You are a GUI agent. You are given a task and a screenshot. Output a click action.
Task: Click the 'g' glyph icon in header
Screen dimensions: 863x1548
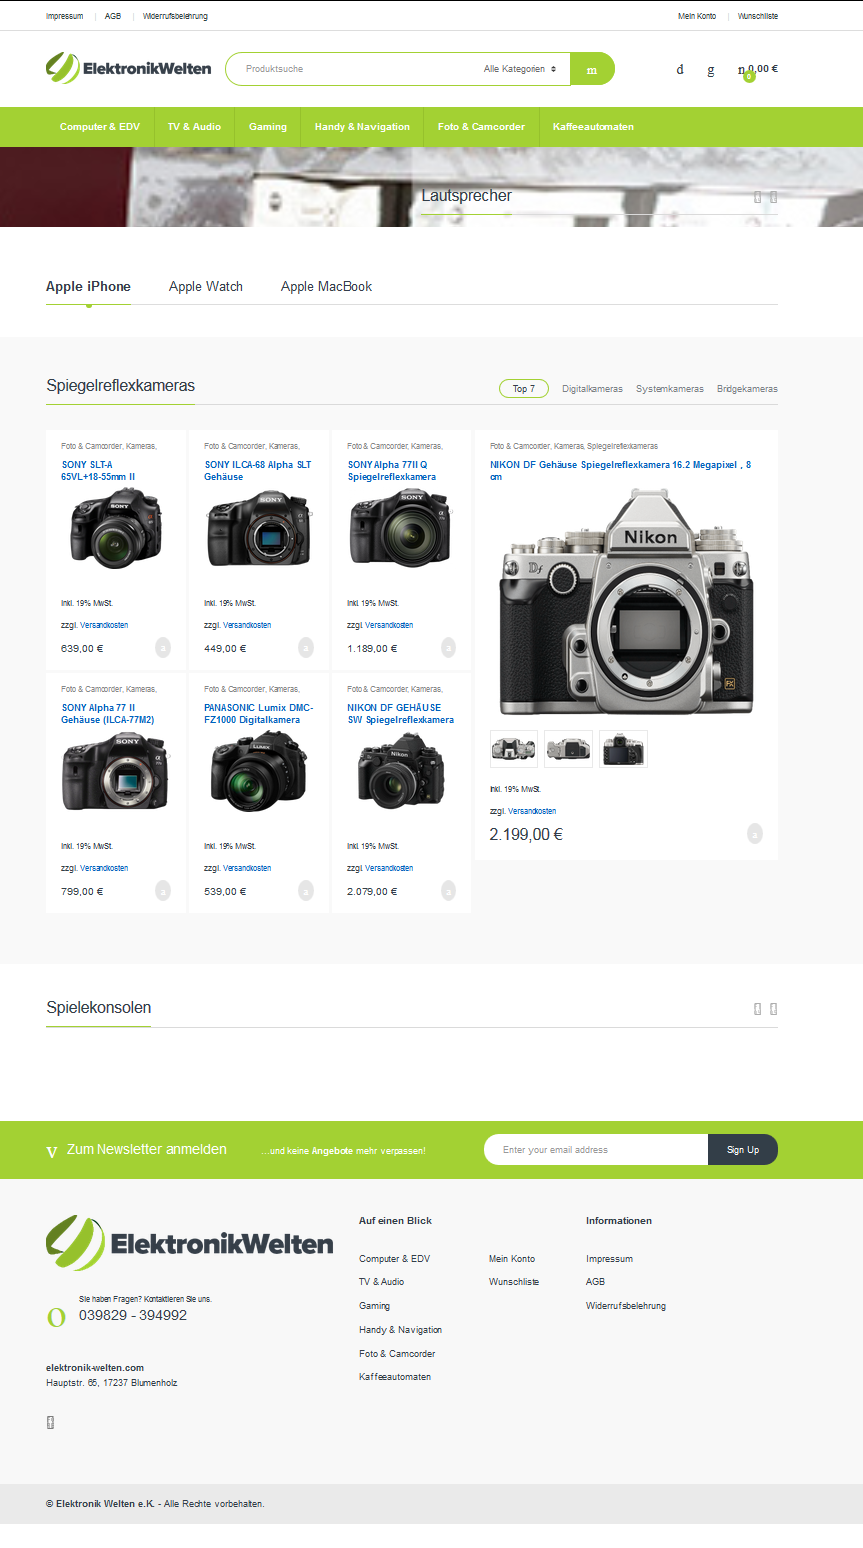point(711,70)
